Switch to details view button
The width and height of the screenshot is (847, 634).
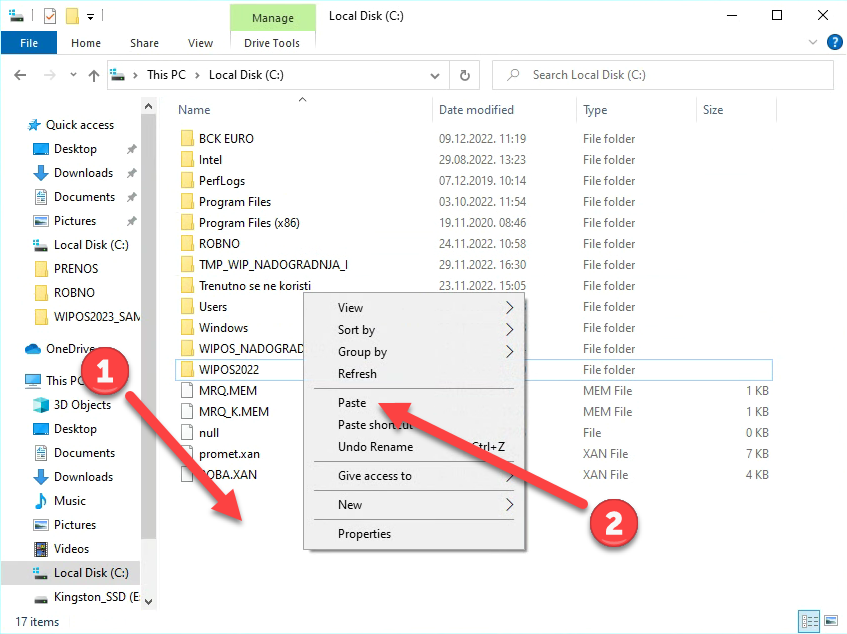tap(809, 621)
